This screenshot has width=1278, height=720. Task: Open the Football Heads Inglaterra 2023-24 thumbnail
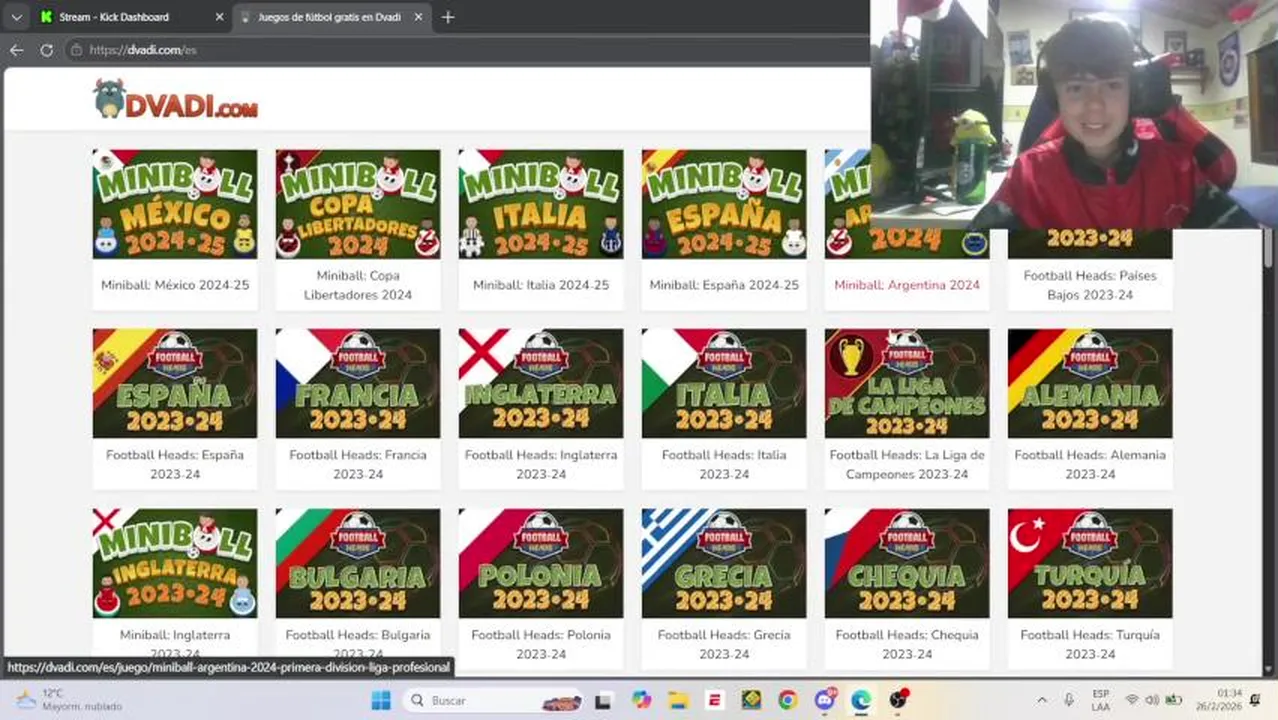point(541,384)
